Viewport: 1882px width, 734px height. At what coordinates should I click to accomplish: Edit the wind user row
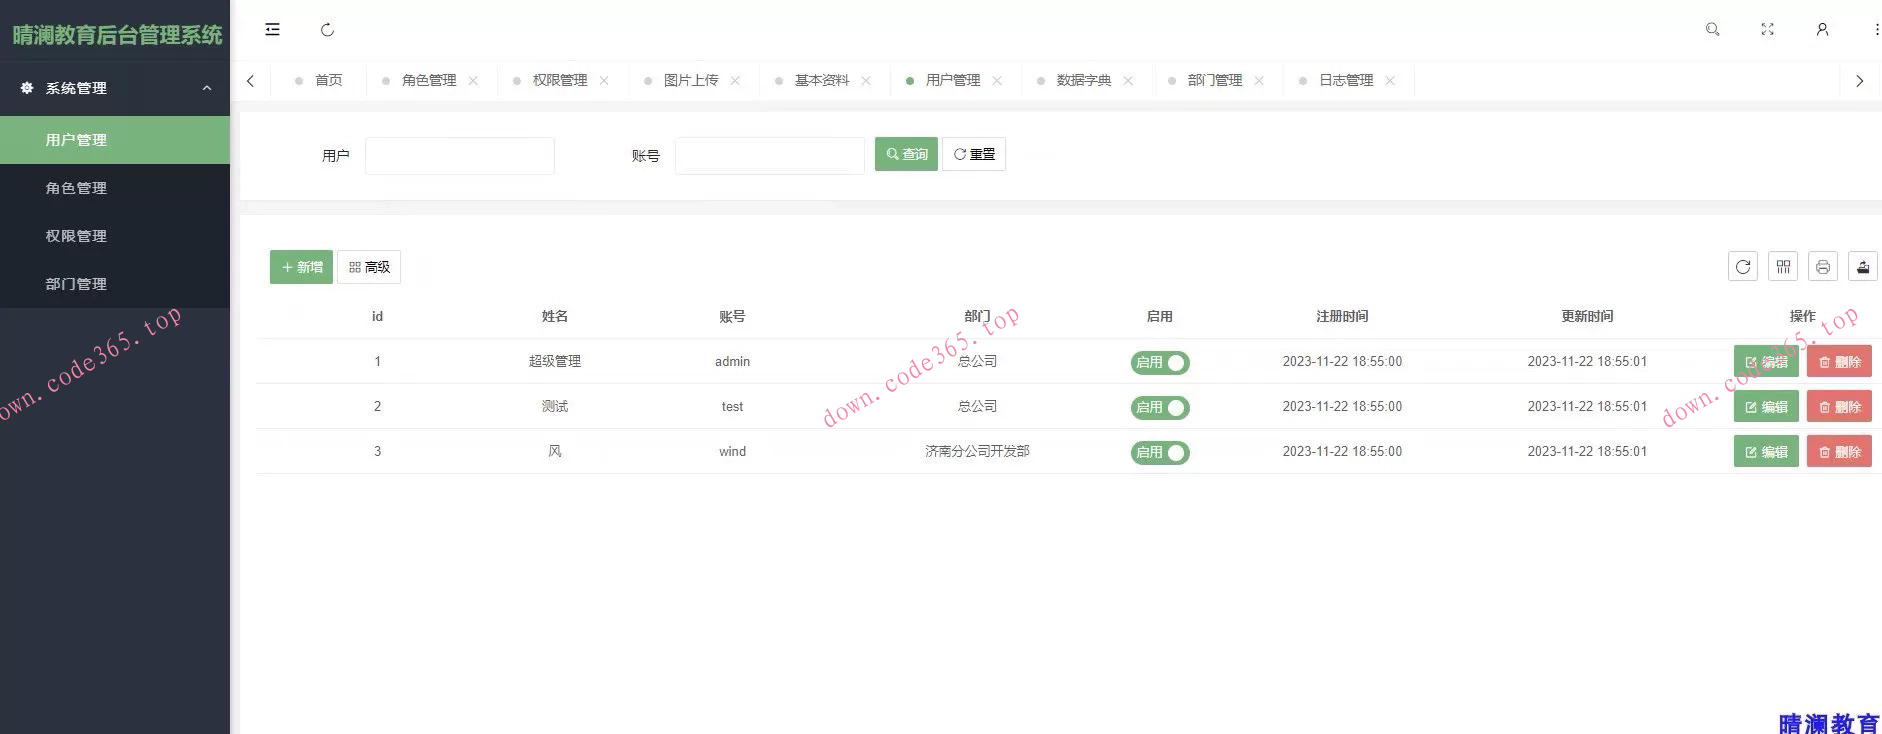point(1766,452)
